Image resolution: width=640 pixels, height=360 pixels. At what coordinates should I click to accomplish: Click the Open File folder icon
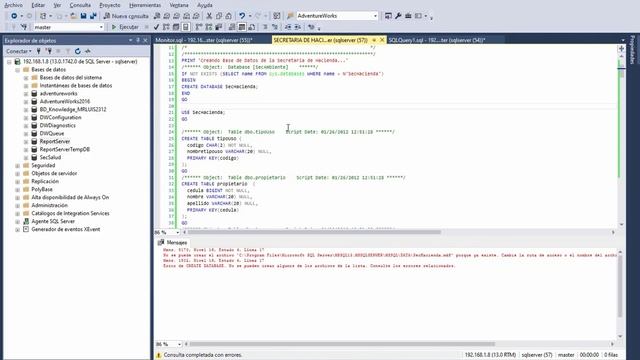point(73,16)
